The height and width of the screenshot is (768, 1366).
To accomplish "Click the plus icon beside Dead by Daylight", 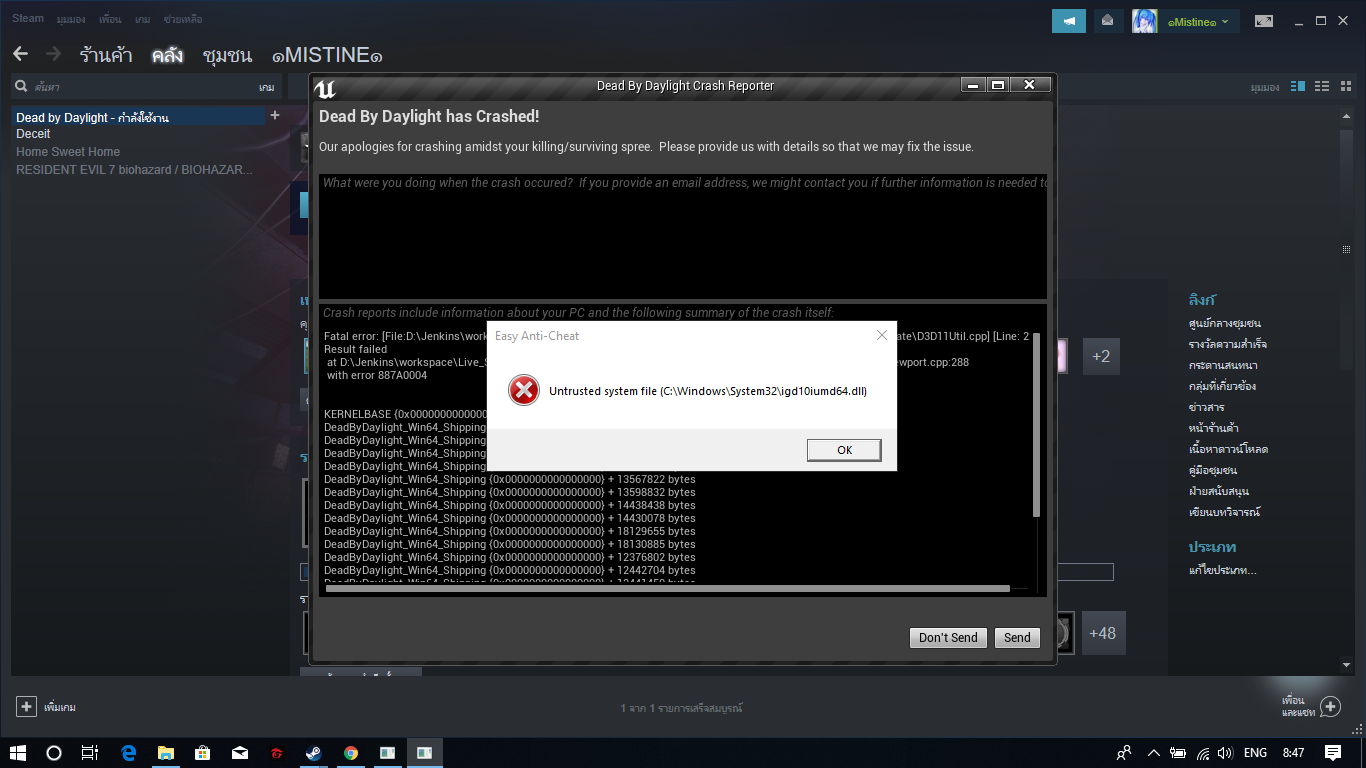I will pyautogui.click(x=275, y=116).
